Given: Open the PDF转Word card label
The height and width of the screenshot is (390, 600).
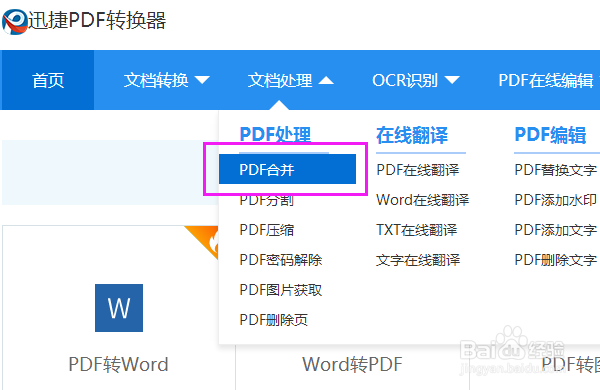Looking at the screenshot, I should pos(119,364).
